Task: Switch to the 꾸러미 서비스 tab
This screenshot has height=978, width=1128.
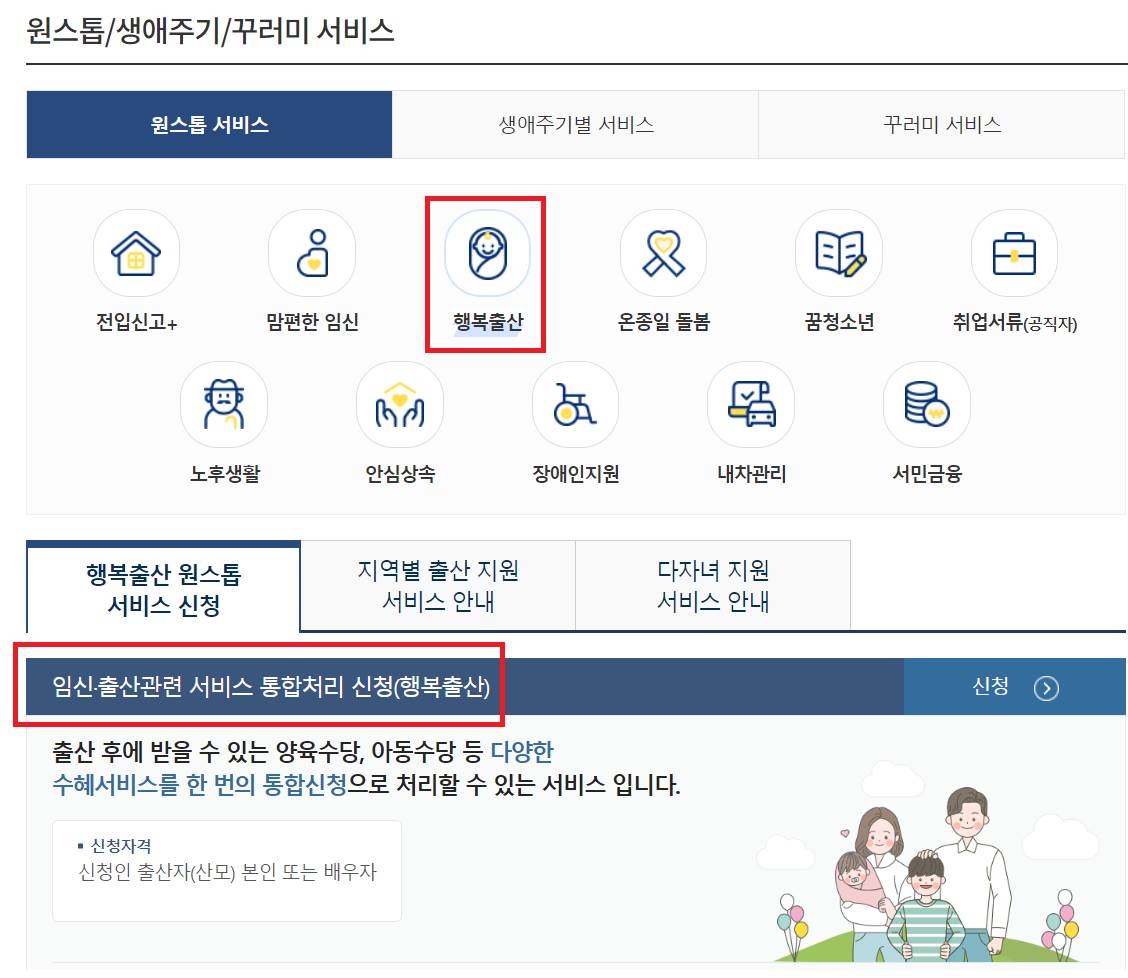Action: [x=941, y=124]
